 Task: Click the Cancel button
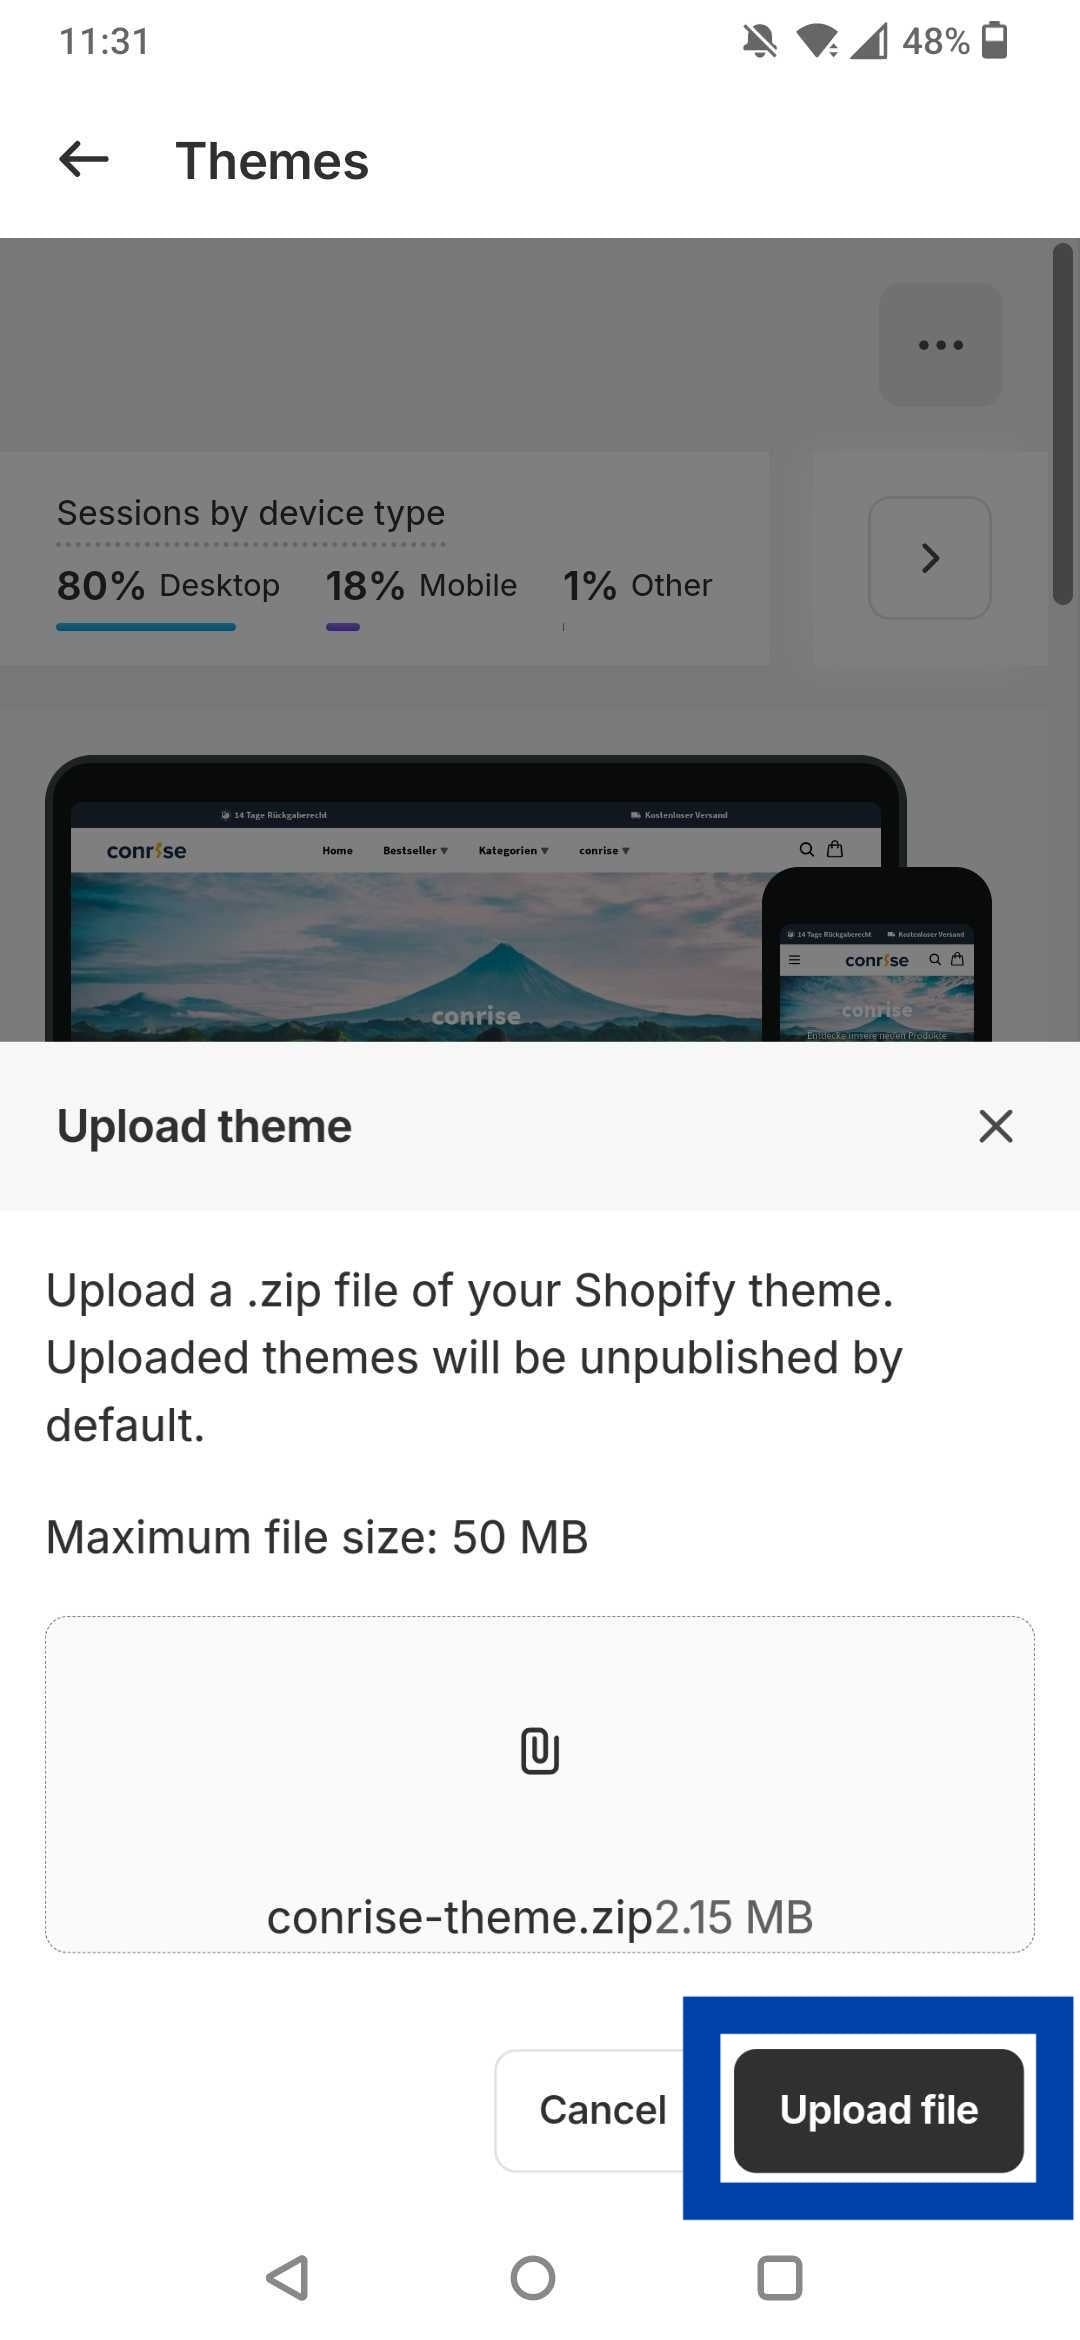602,2110
